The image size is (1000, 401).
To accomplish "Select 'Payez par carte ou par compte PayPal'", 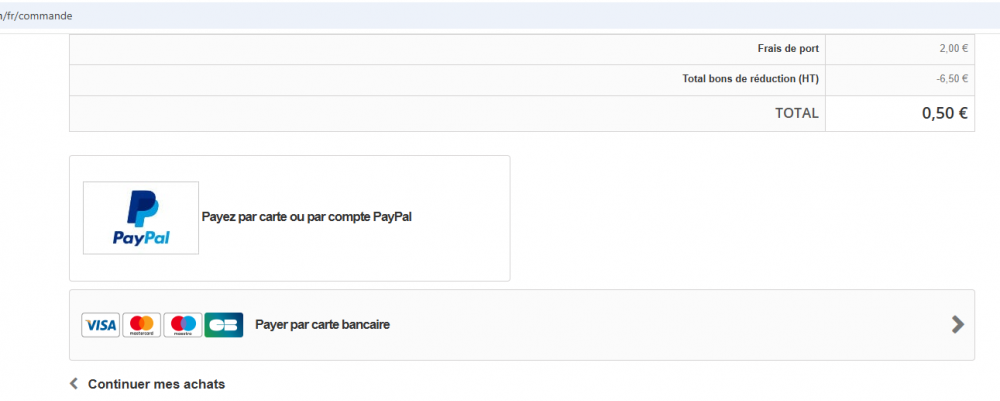I will [x=307, y=216].
